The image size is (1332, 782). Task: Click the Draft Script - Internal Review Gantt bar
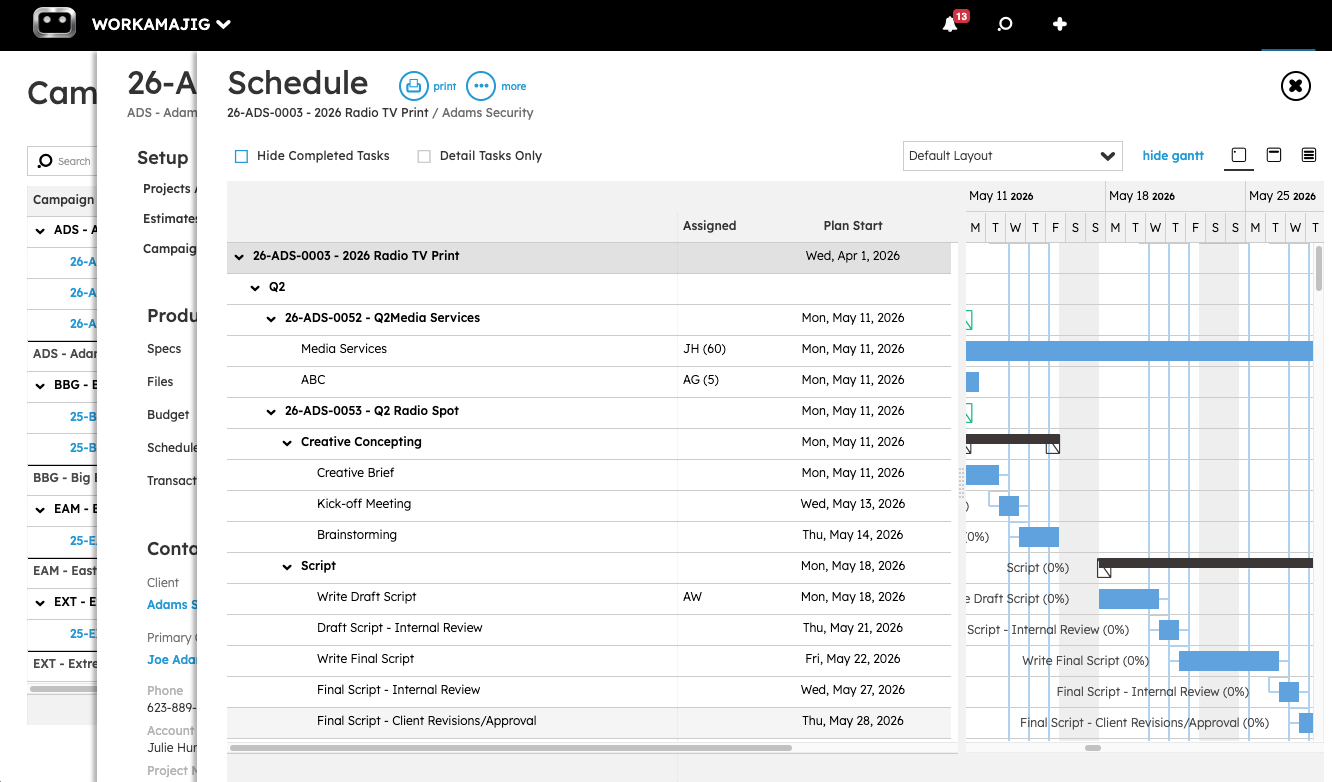pyautogui.click(x=1169, y=630)
